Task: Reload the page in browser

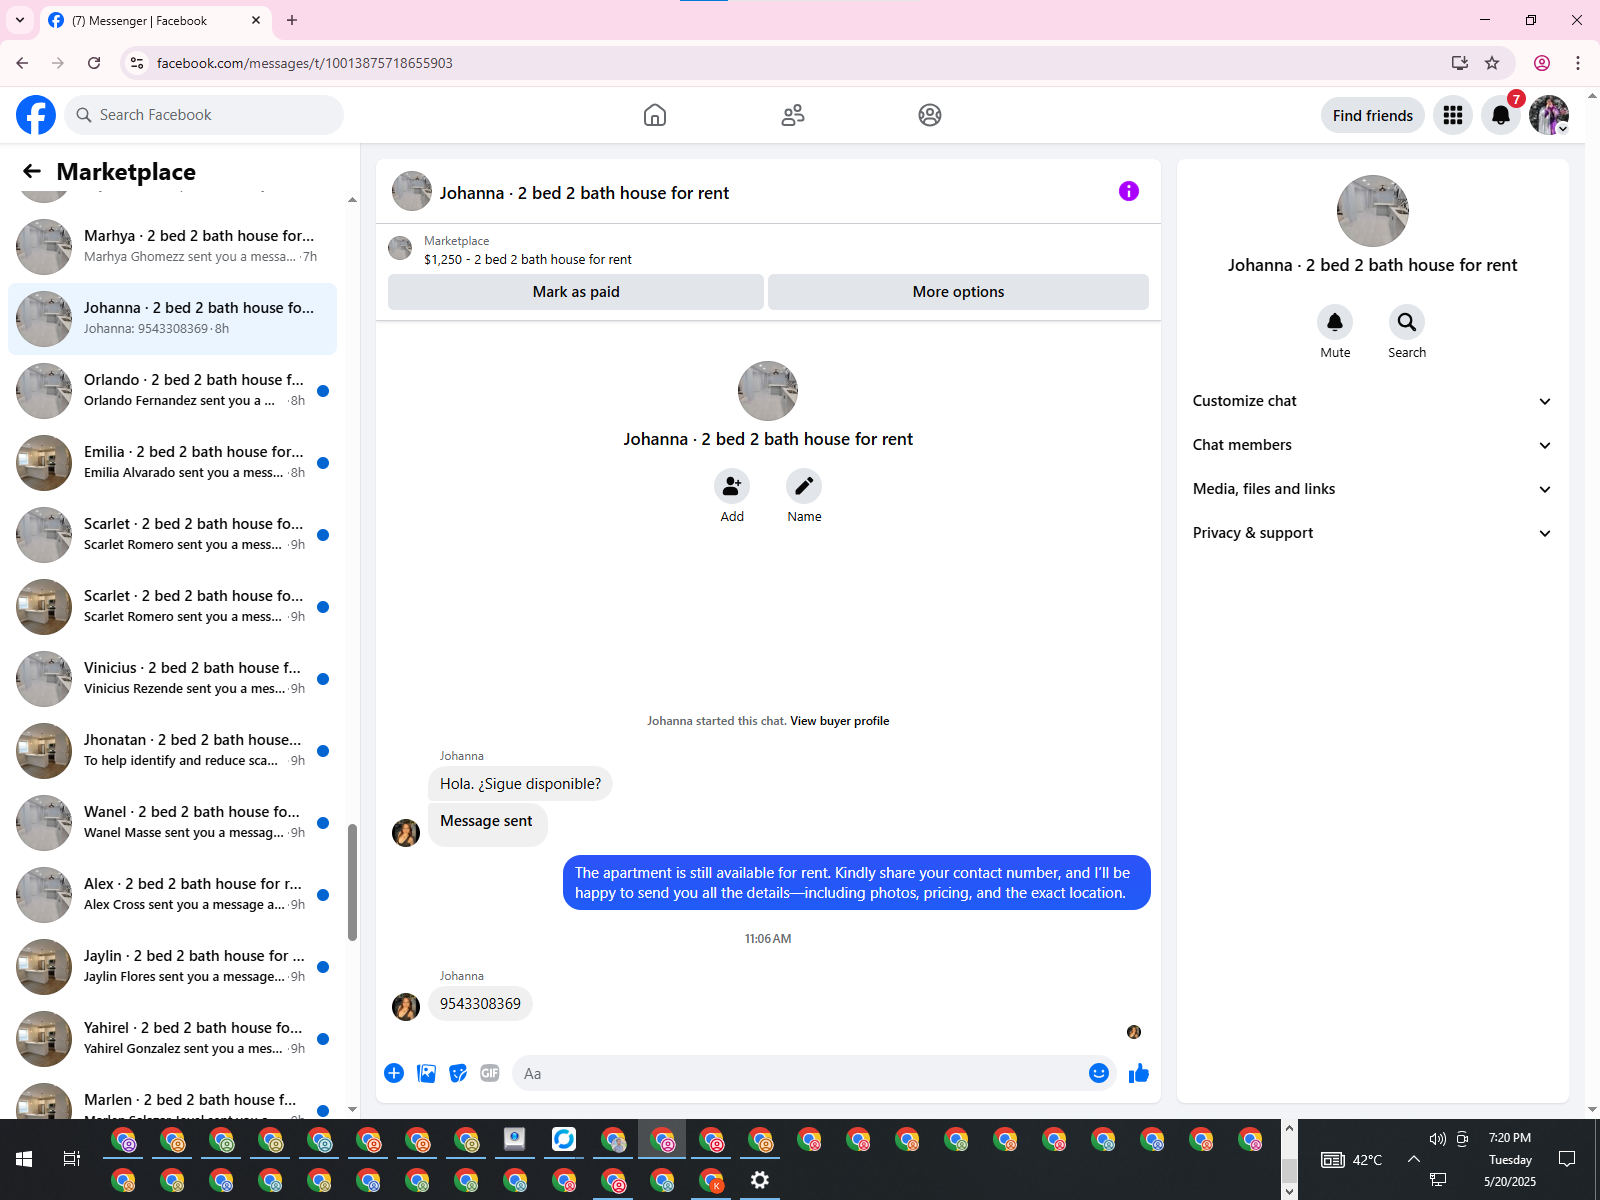Action: [x=94, y=63]
